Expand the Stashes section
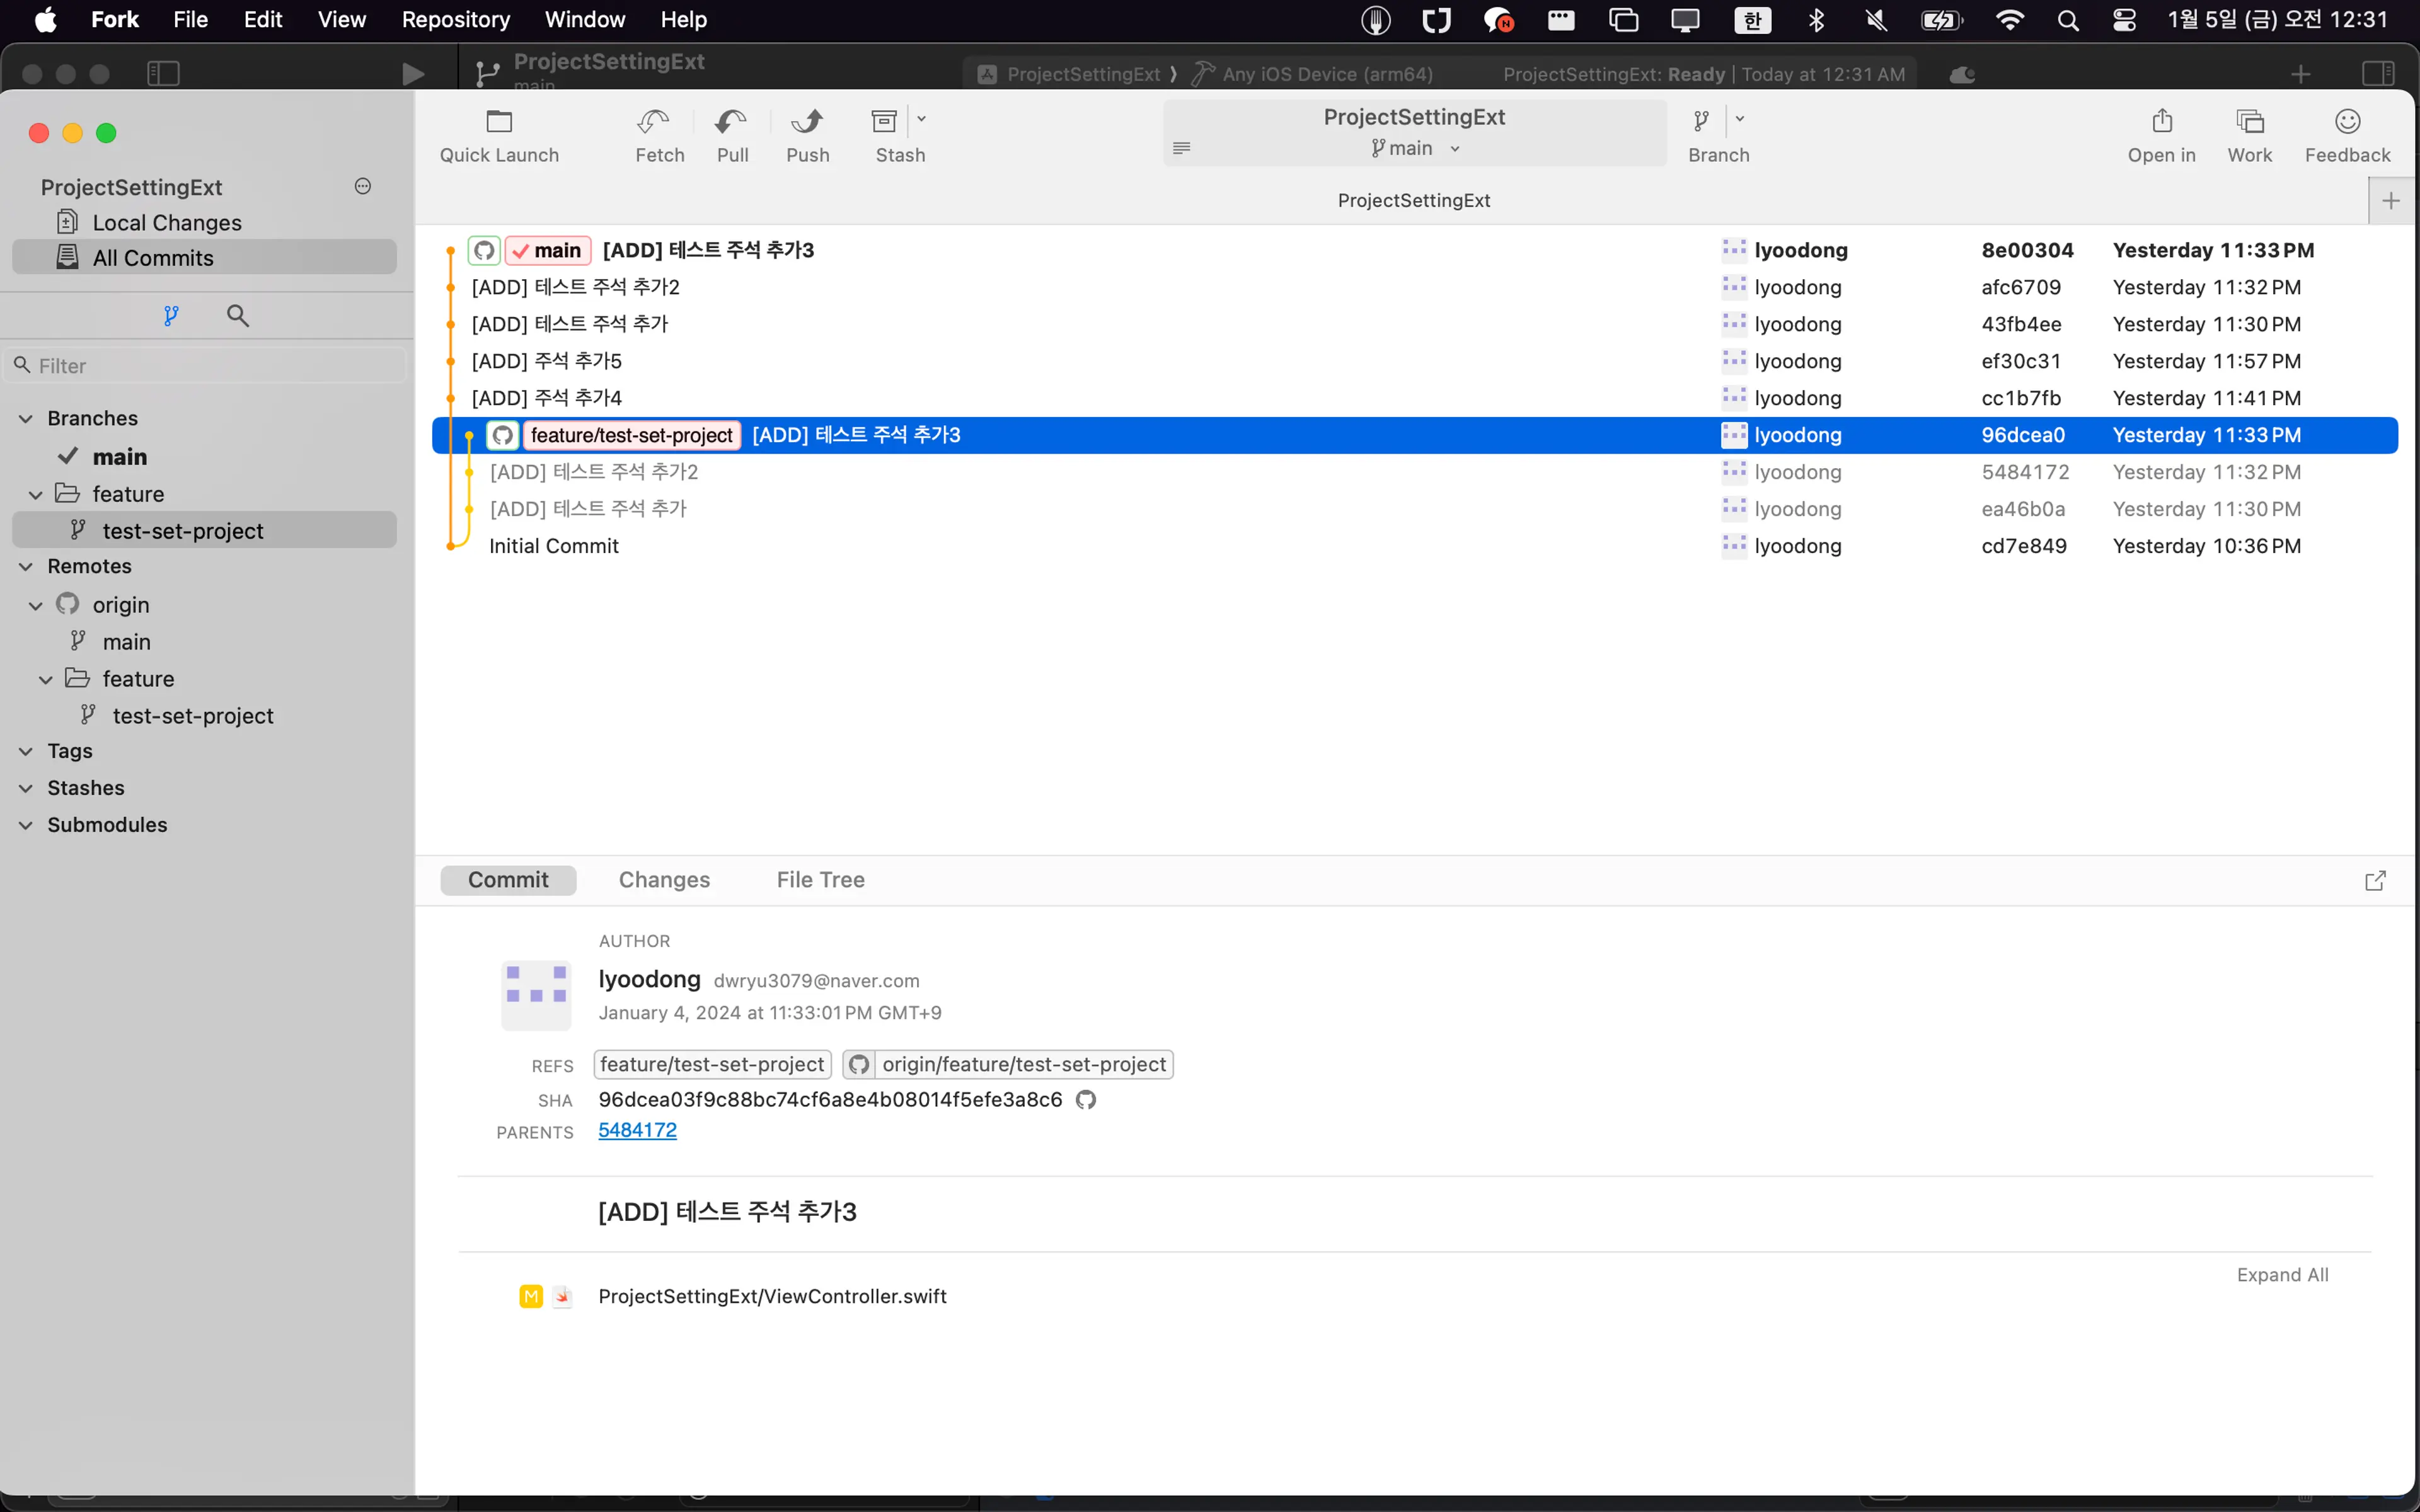The height and width of the screenshot is (1512, 2420). (x=26, y=789)
